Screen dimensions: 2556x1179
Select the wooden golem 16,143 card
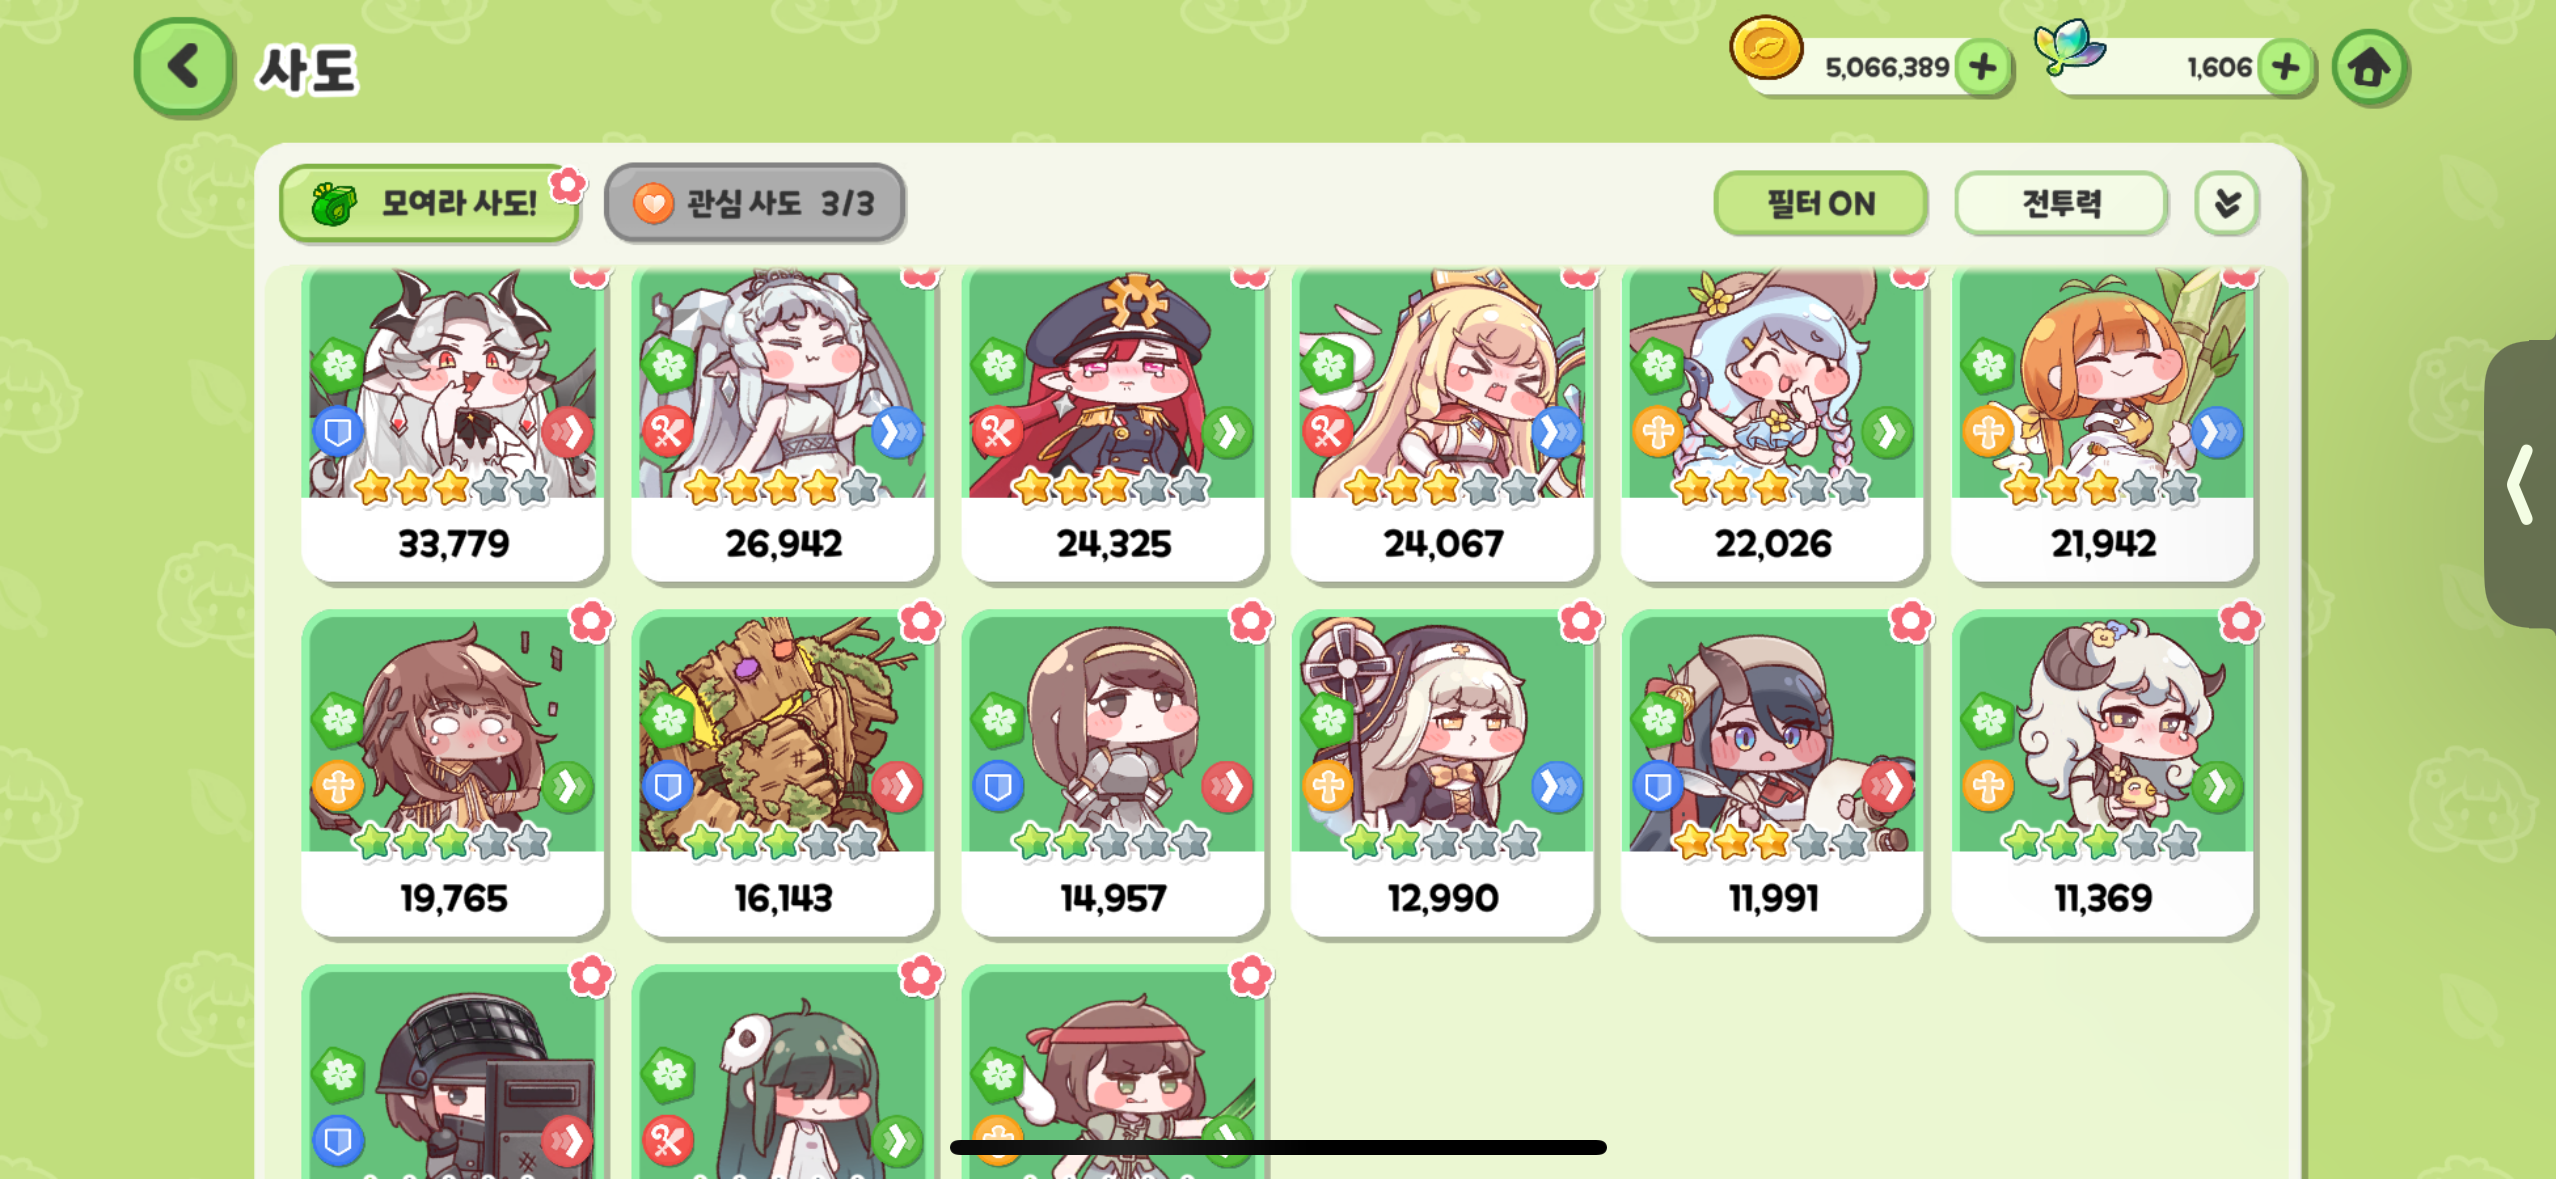tap(783, 775)
